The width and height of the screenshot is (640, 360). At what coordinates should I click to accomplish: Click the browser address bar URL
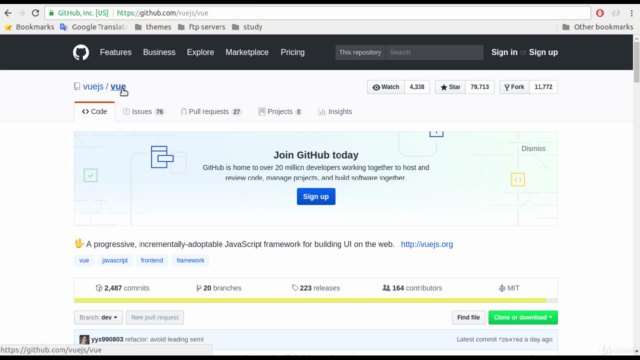(x=162, y=13)
